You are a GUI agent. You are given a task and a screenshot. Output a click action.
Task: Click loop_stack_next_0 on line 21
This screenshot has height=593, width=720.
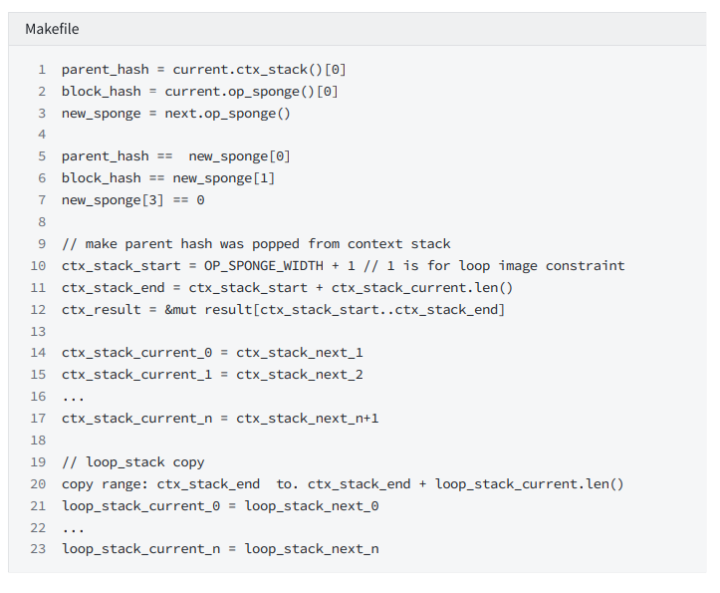pyautogui.click(x=311, y=506)
